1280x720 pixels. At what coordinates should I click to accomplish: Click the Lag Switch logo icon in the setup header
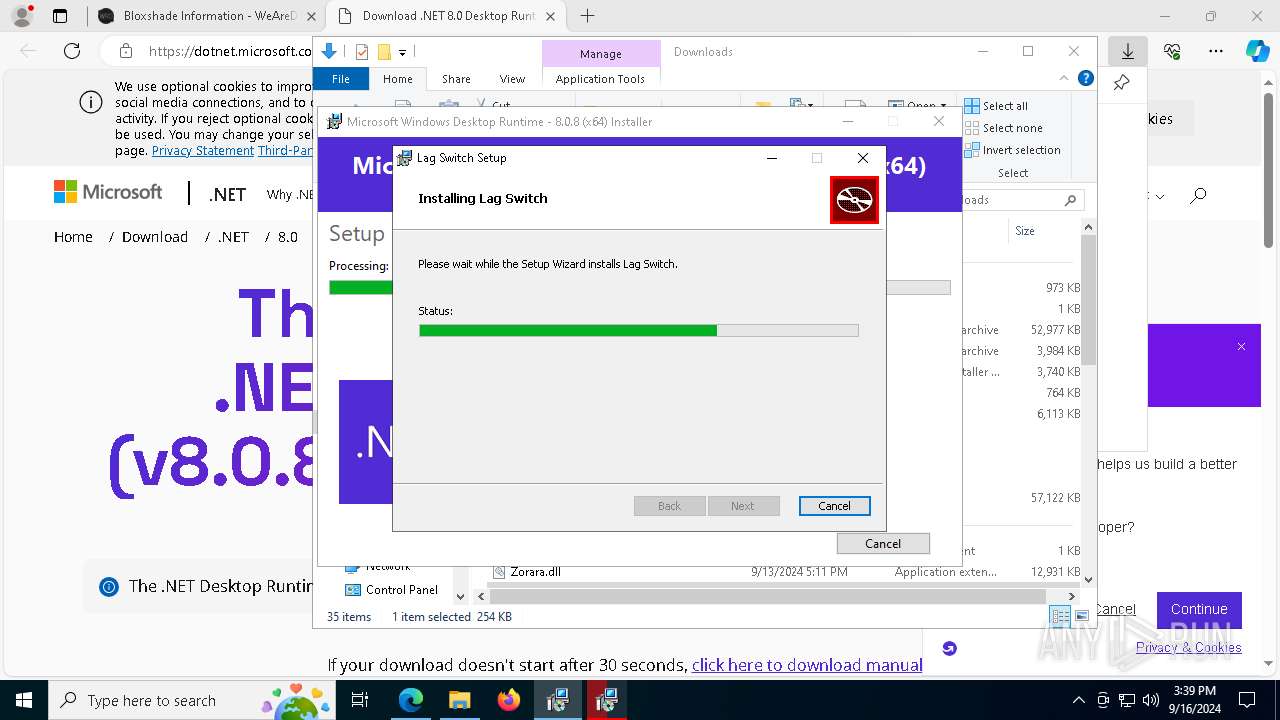pyautogui.click(x=854, y=200)
